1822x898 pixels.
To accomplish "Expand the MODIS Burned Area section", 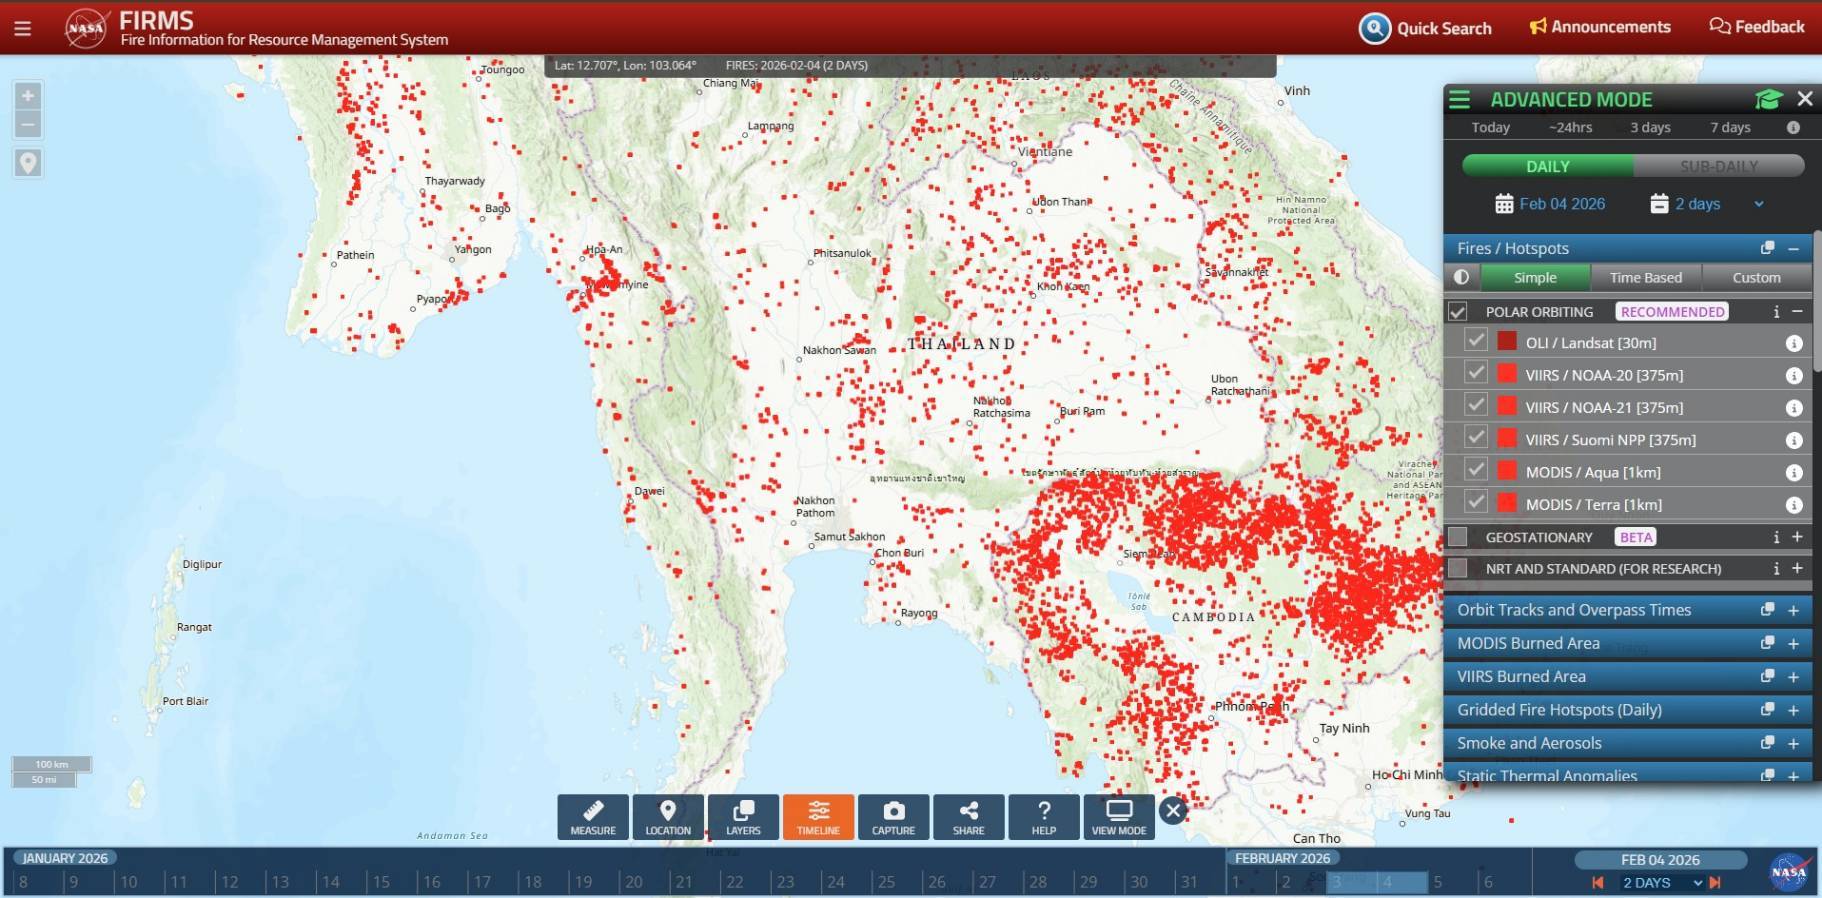I will pos(1793,644).
